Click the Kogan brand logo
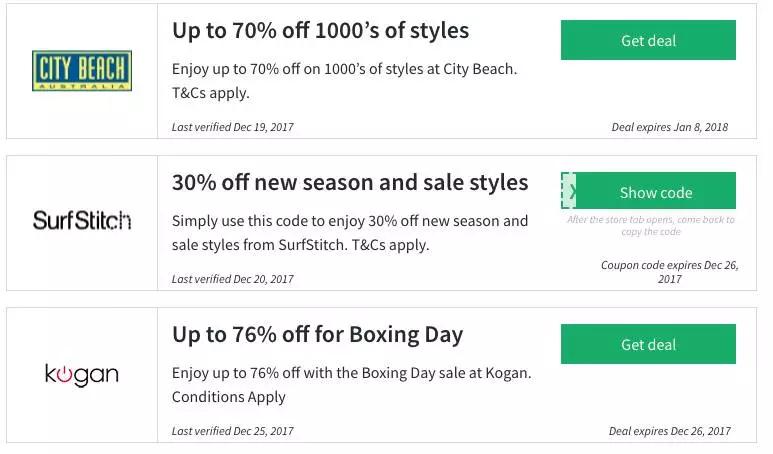 coord(82,375)
